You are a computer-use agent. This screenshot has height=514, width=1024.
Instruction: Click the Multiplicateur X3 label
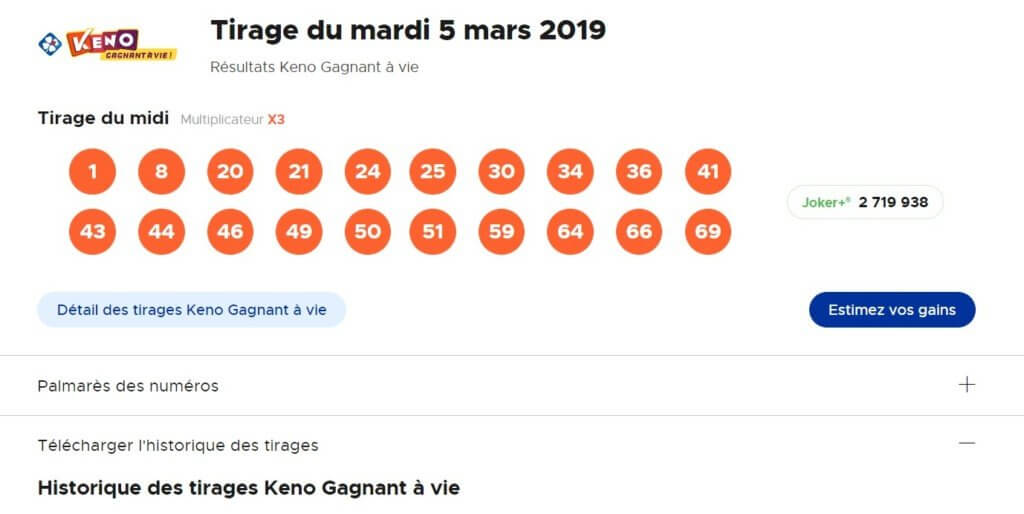coord(232,120)
